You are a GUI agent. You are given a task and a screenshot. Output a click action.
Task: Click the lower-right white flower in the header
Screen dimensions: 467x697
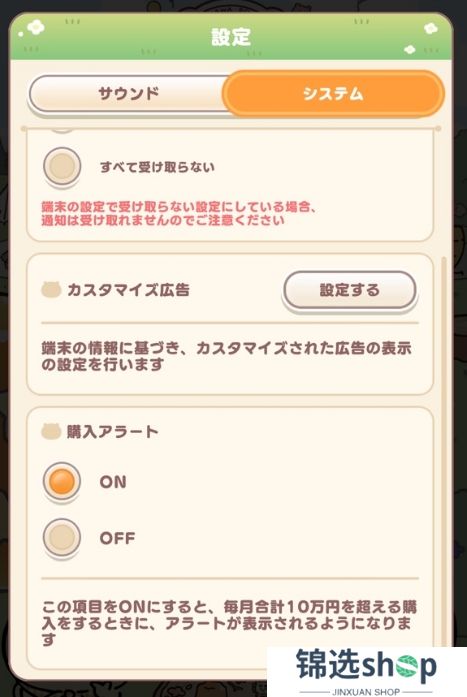(410, 49)
